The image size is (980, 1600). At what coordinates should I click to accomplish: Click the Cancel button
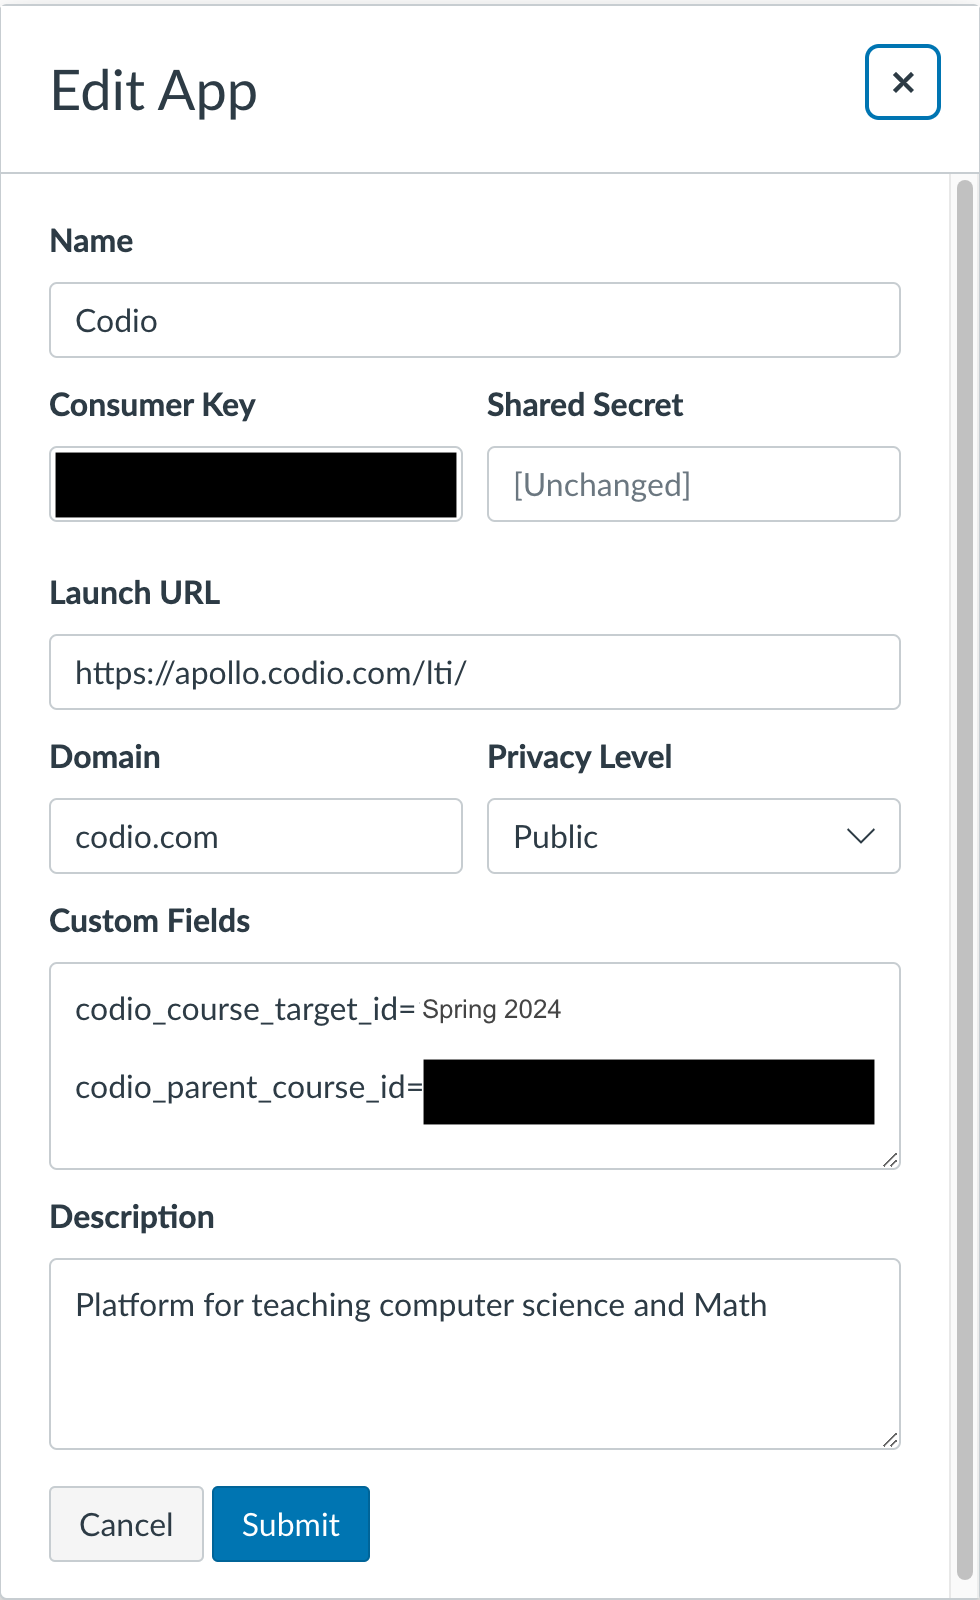(x=126, y=1524)
